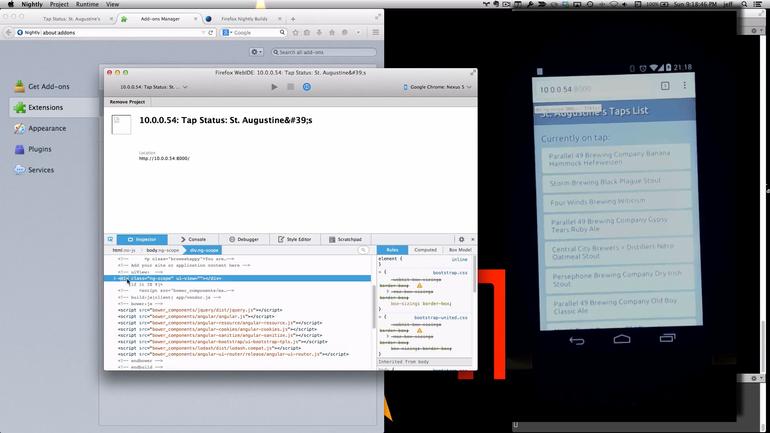Select the jquery.js script line

(x=200, y=310)
